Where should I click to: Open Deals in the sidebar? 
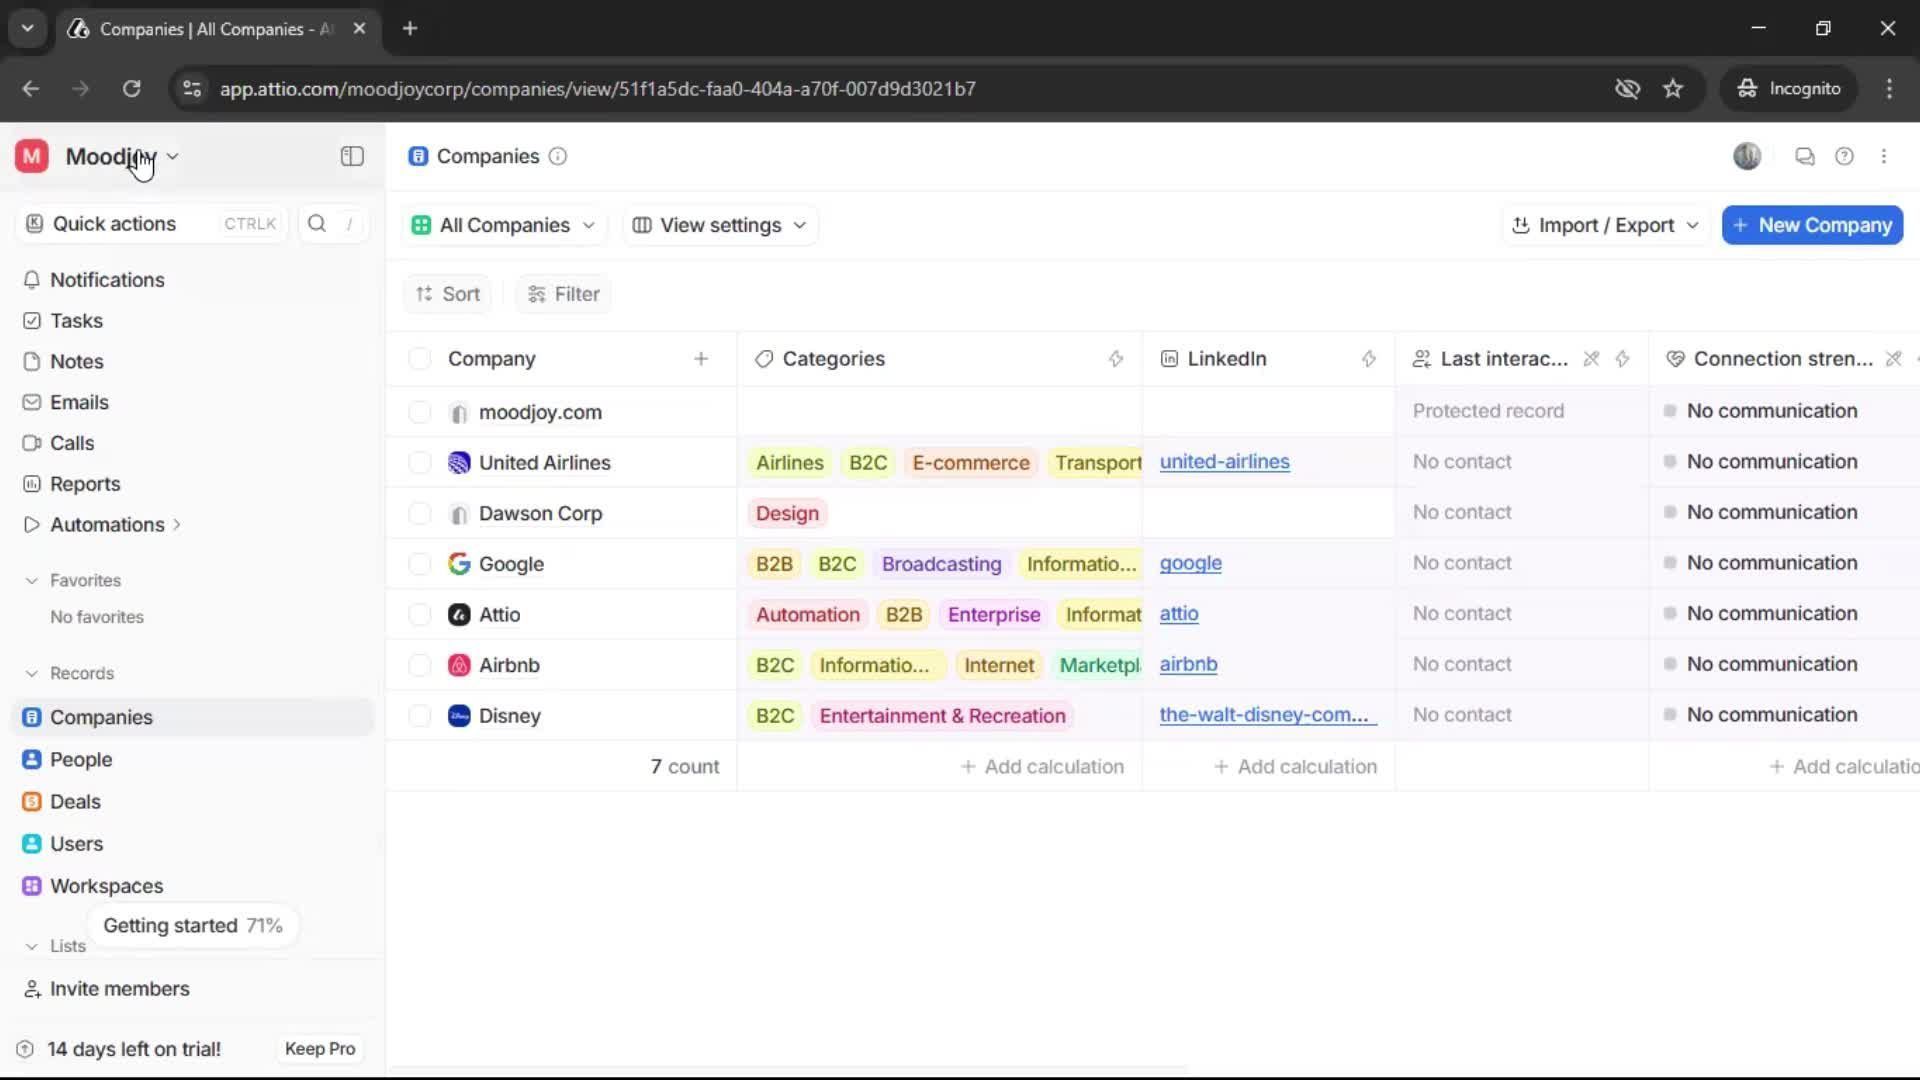[75, 802]
